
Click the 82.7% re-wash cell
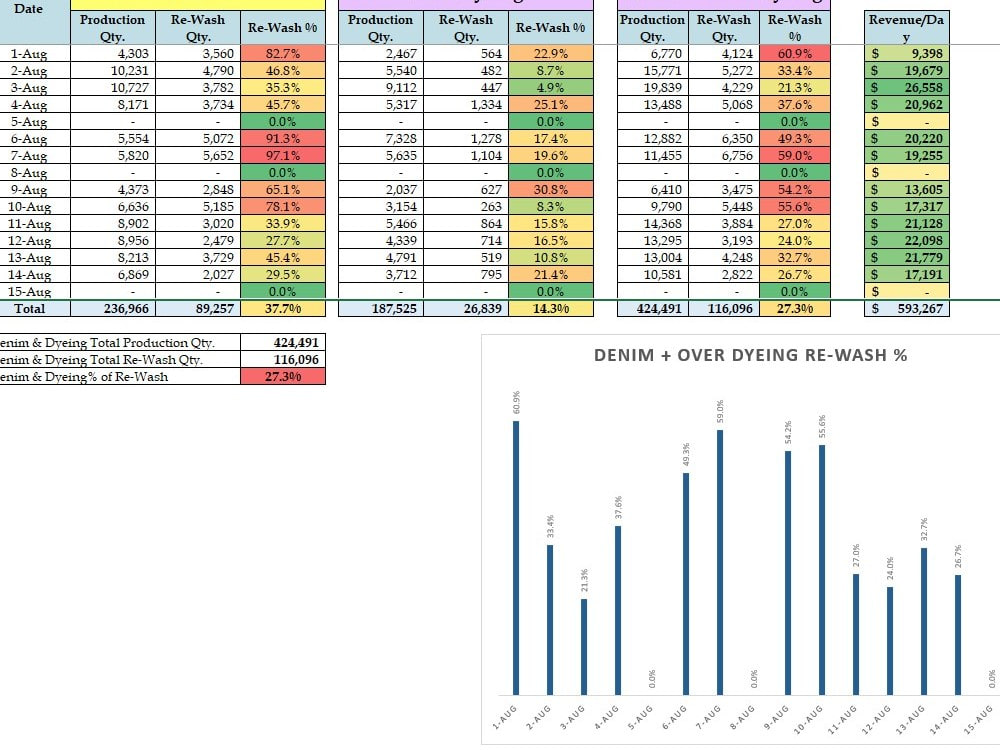[x=283, y=54]
